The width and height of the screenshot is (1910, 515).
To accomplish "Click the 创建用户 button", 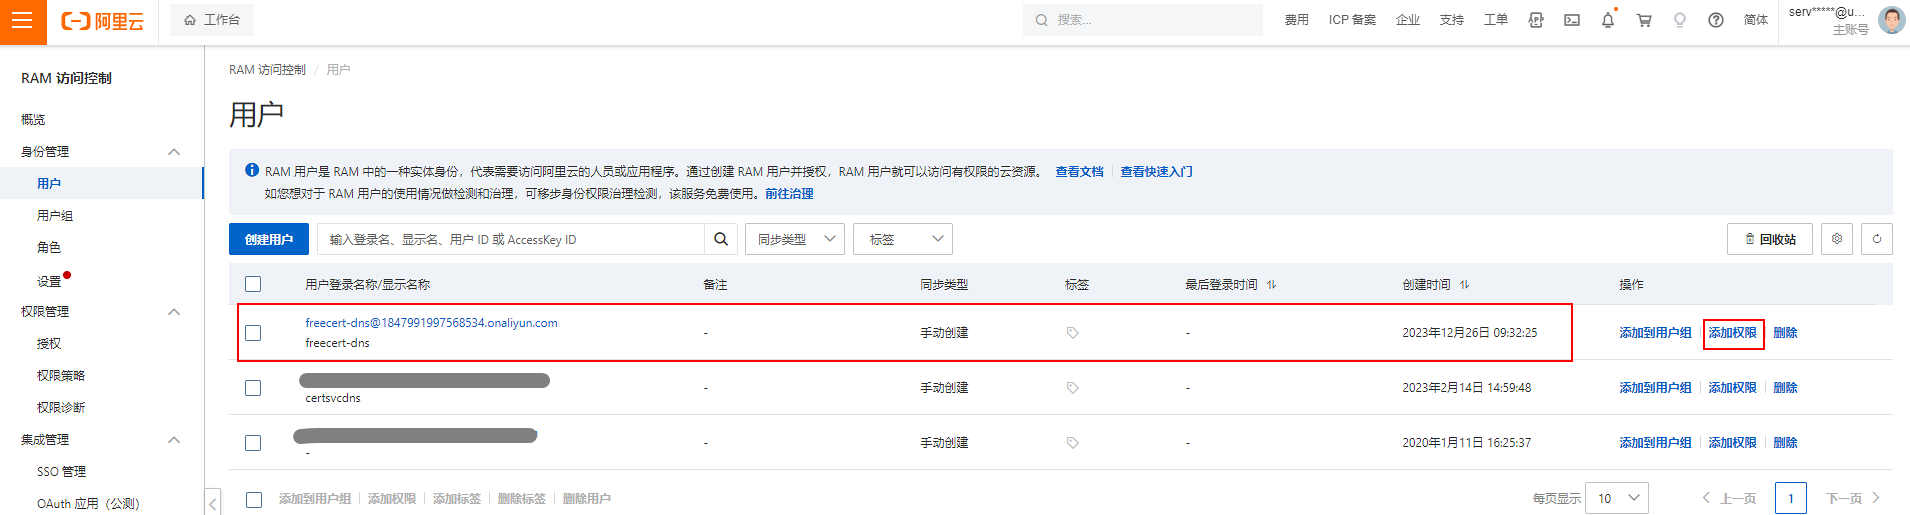I will (x=269, y=239).
